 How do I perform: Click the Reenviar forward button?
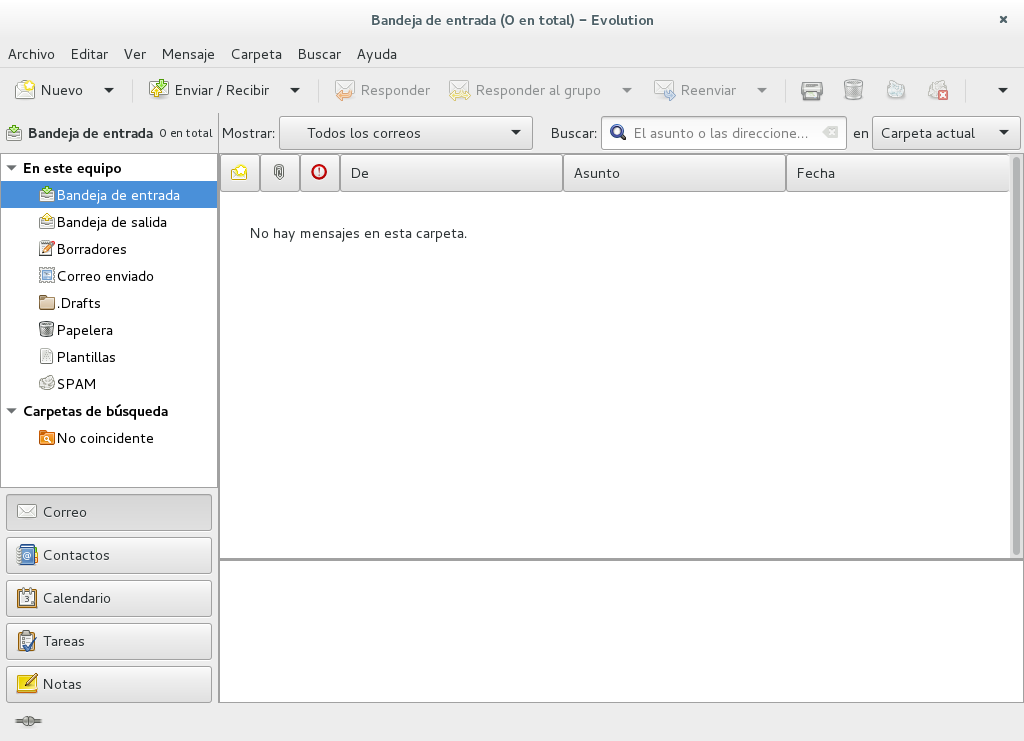coord(695,90)
